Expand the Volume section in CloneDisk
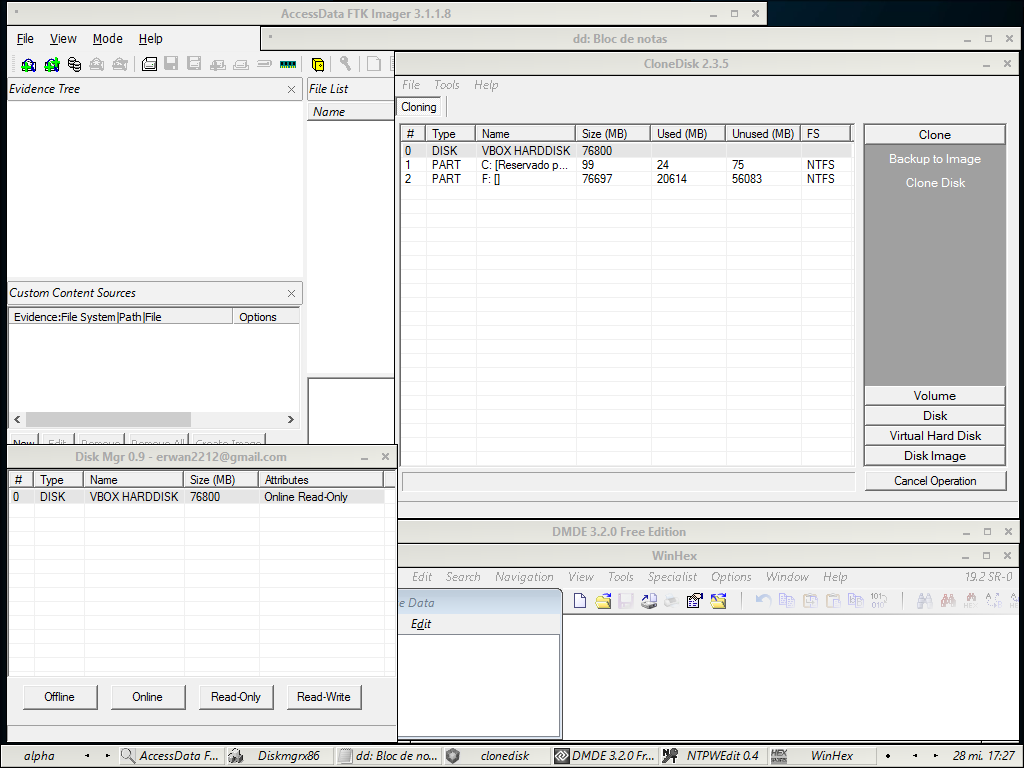 pos(934,396)
